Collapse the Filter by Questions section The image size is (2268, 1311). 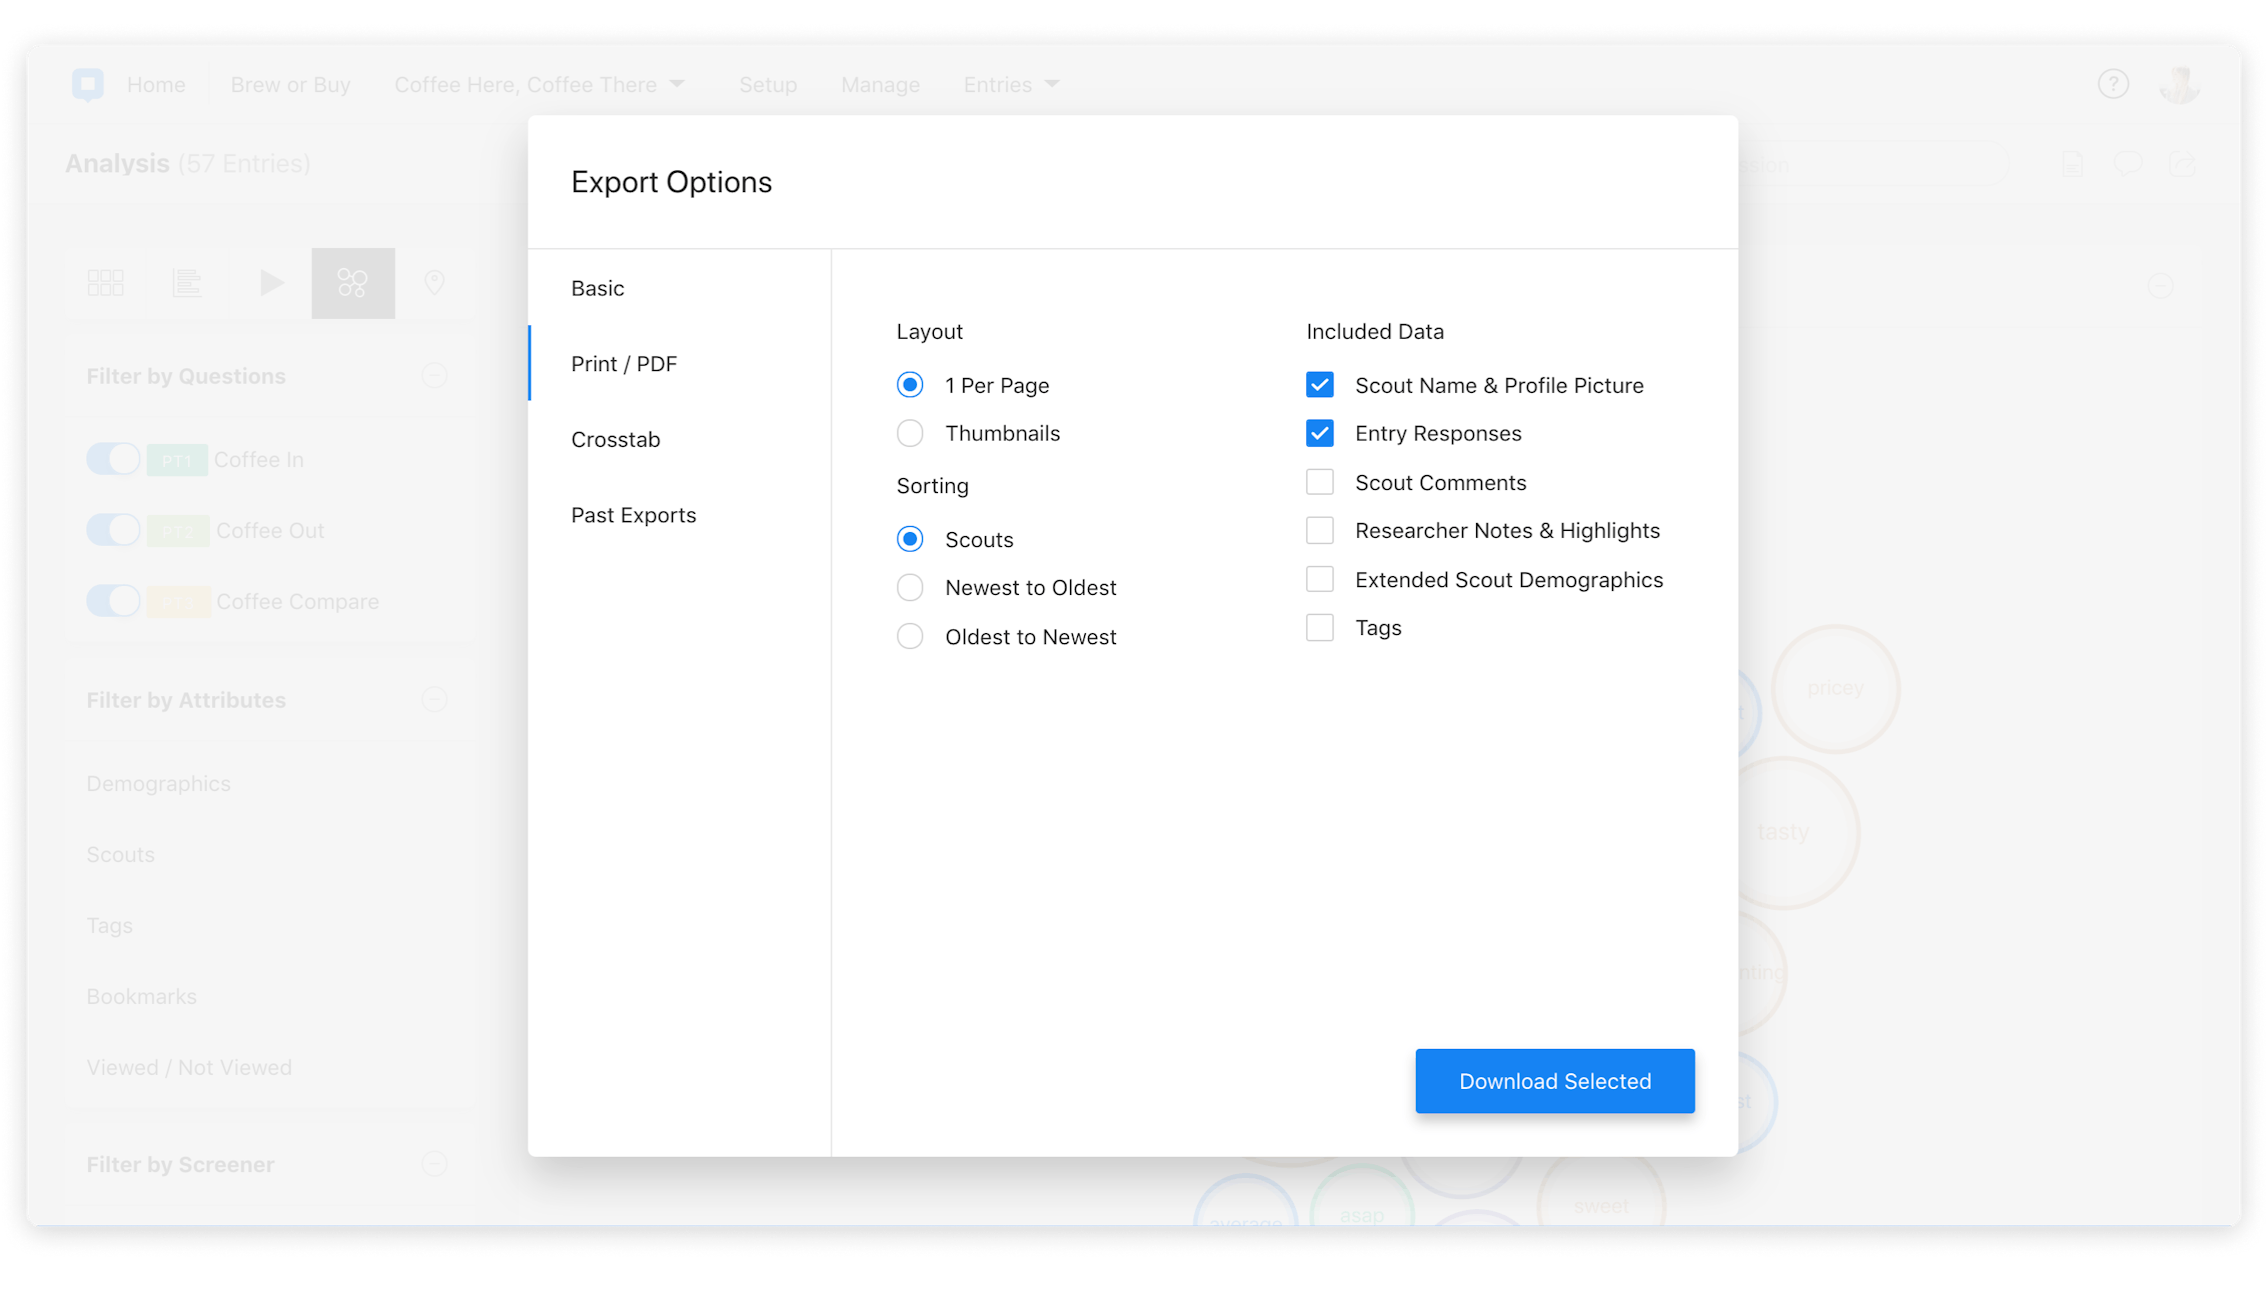(434, 376)
